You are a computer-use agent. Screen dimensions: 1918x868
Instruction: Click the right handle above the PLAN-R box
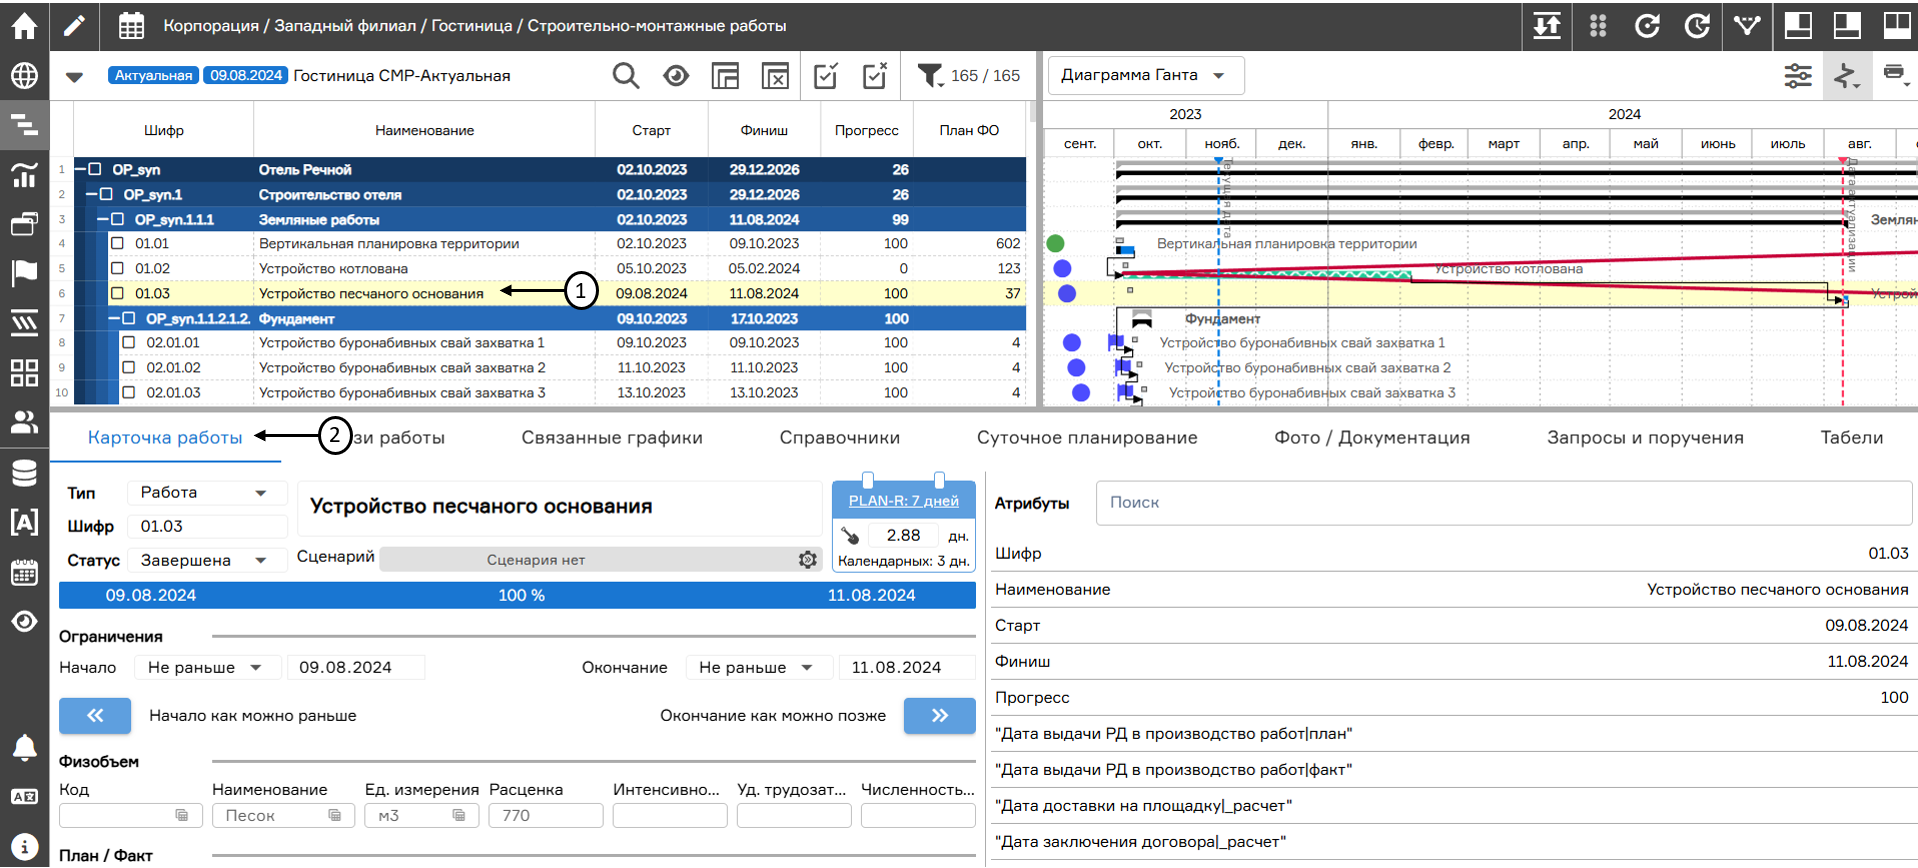[x=939, y=480]
